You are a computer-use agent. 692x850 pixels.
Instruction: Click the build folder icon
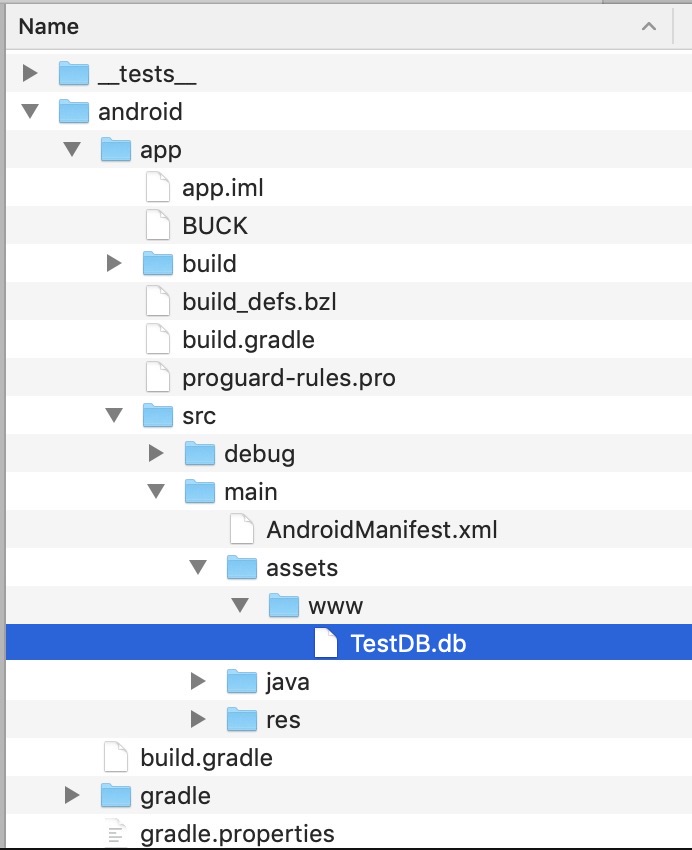click(158, 263)
